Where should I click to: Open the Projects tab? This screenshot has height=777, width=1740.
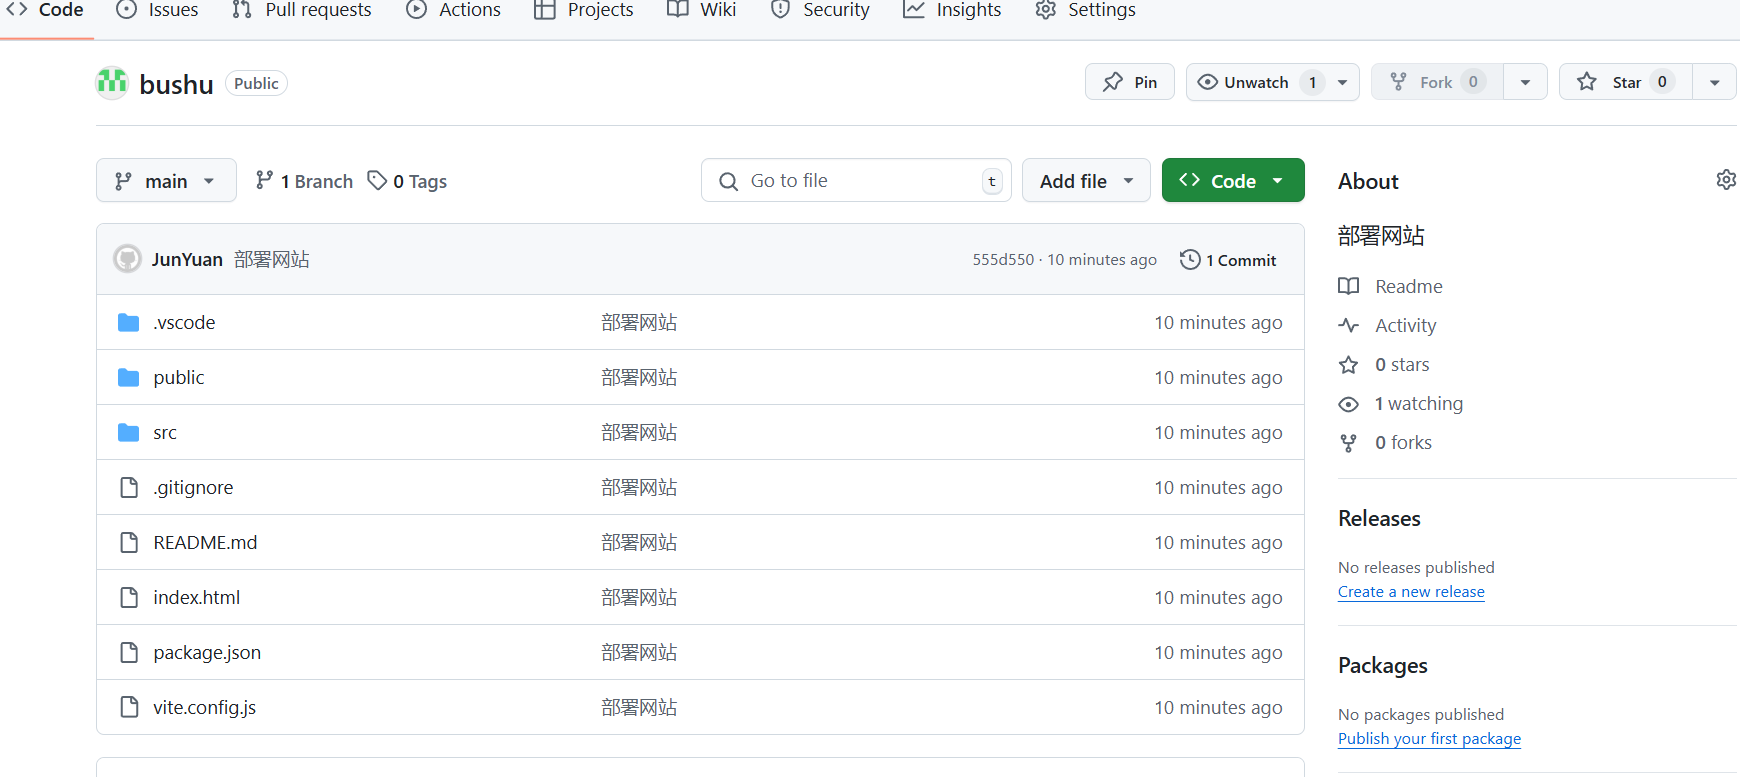584,10
